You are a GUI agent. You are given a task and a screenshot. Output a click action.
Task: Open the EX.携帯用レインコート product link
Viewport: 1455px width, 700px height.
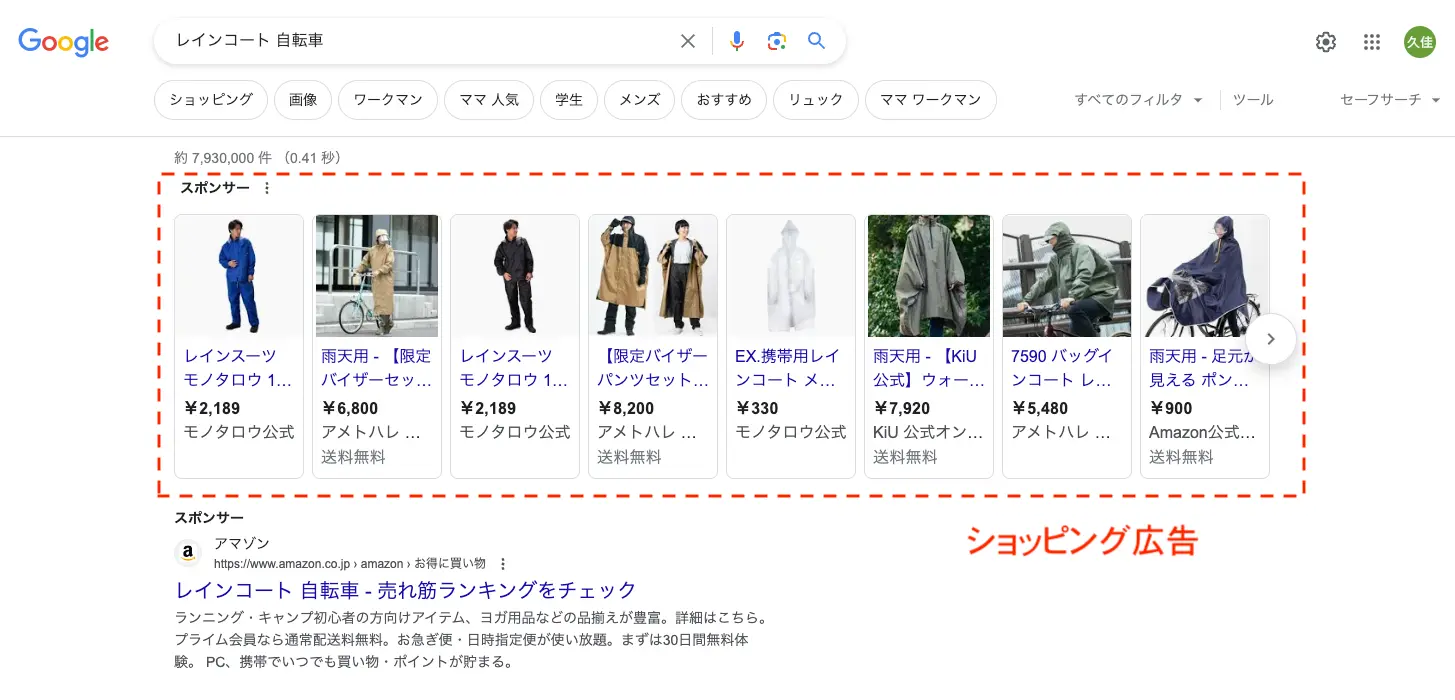788,368
